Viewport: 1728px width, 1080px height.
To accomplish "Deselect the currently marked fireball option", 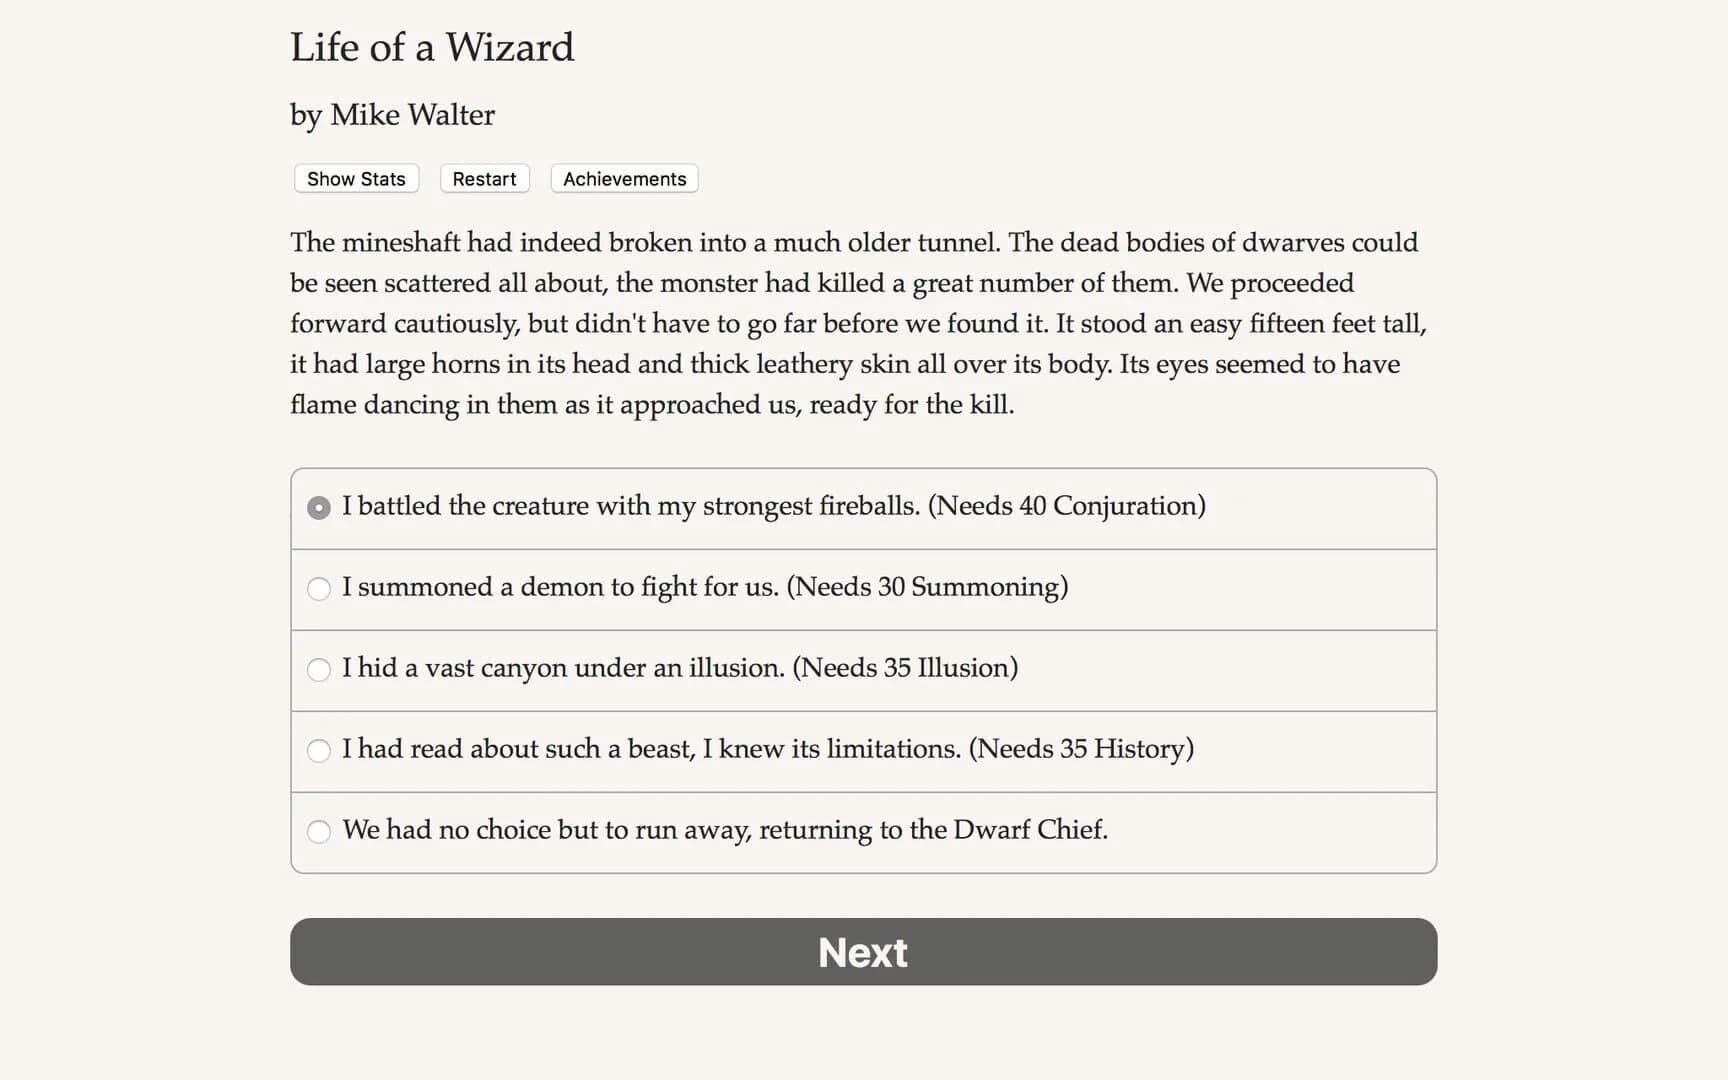I will [319, 507].
